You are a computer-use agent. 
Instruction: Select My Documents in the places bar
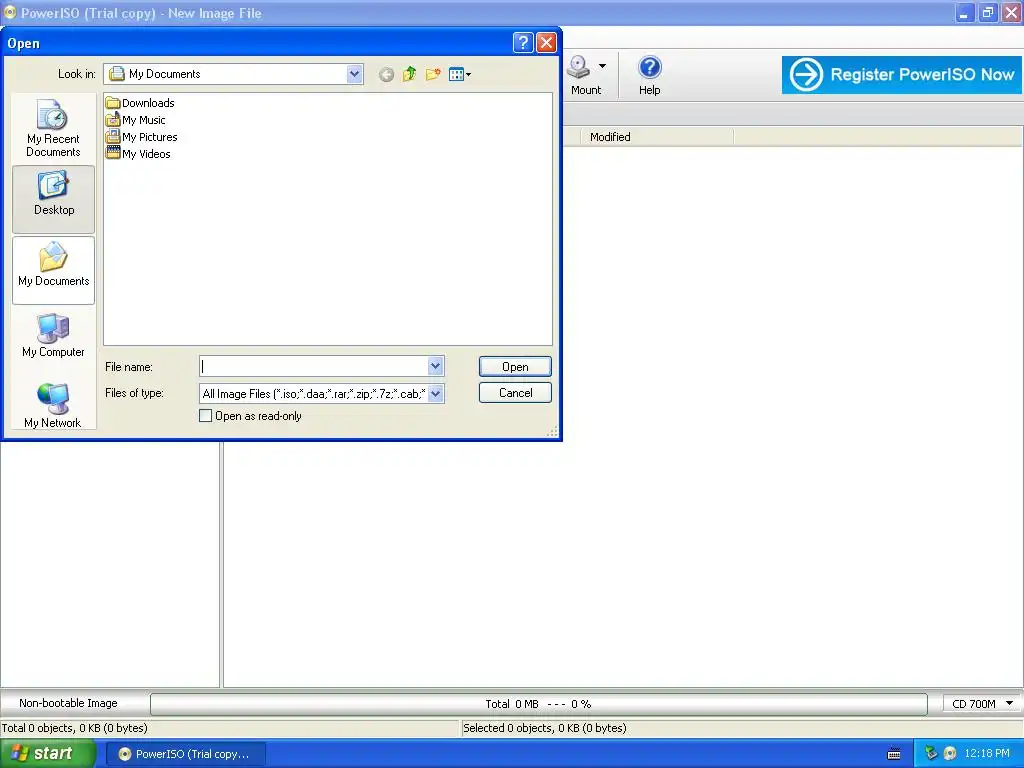[54, 270]
